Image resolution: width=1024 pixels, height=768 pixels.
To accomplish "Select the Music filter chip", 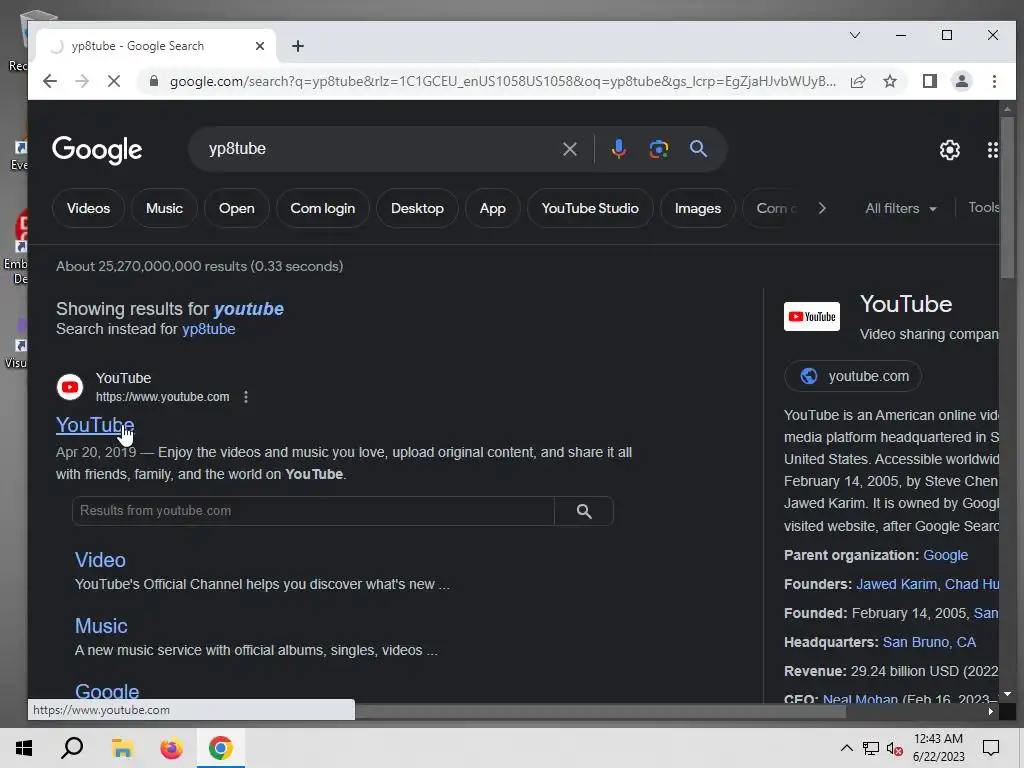I will point(164,208).
